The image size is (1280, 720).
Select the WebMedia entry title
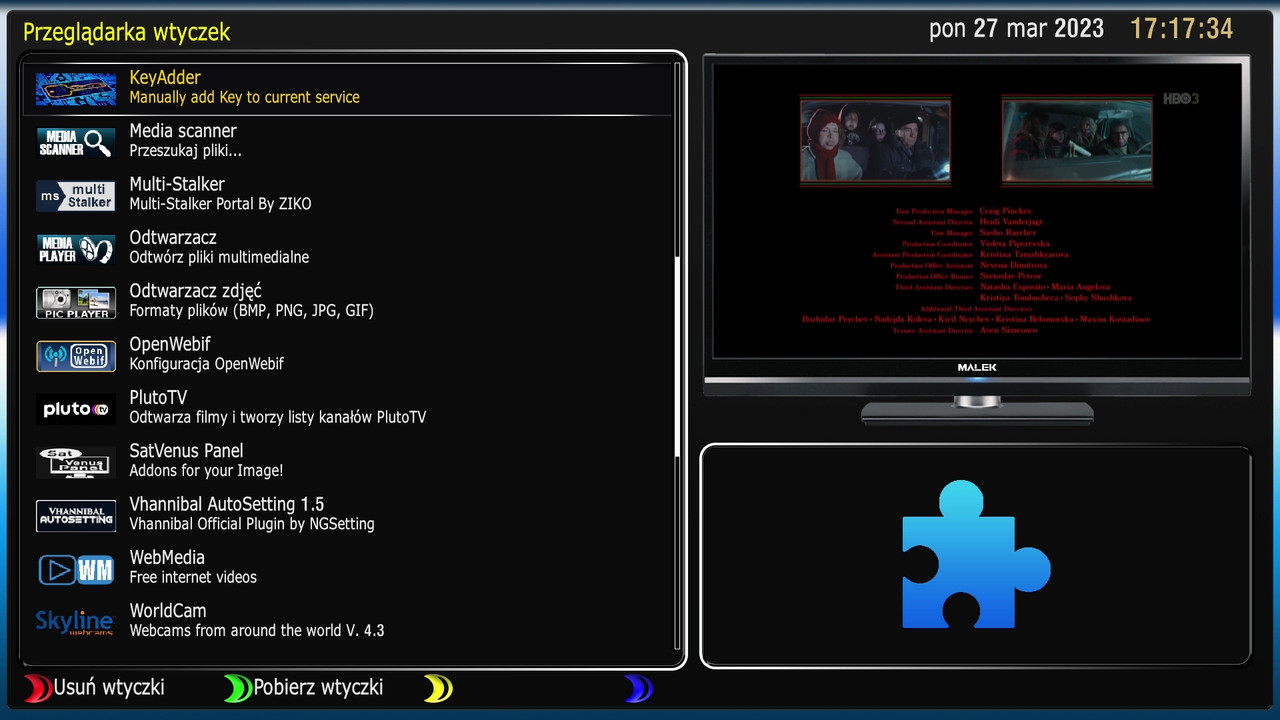click(167, 558)
